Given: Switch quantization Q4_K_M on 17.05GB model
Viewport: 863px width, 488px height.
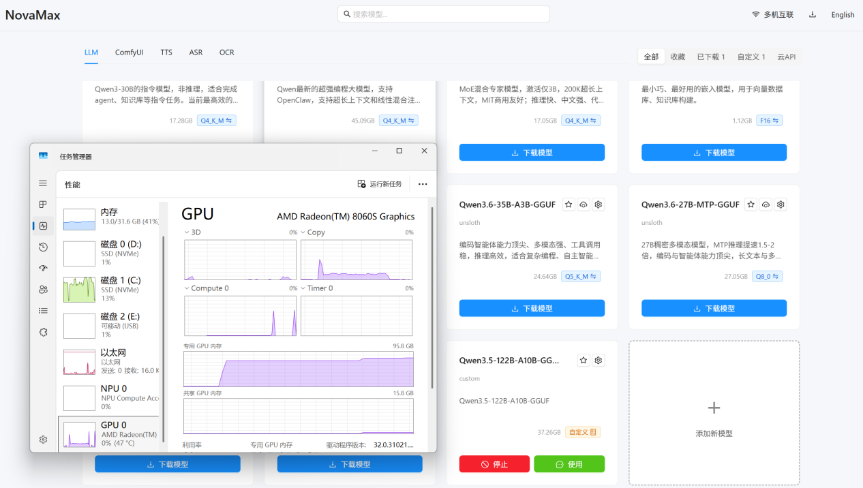Looking at the screenshot, I should (x=581, y=120).
